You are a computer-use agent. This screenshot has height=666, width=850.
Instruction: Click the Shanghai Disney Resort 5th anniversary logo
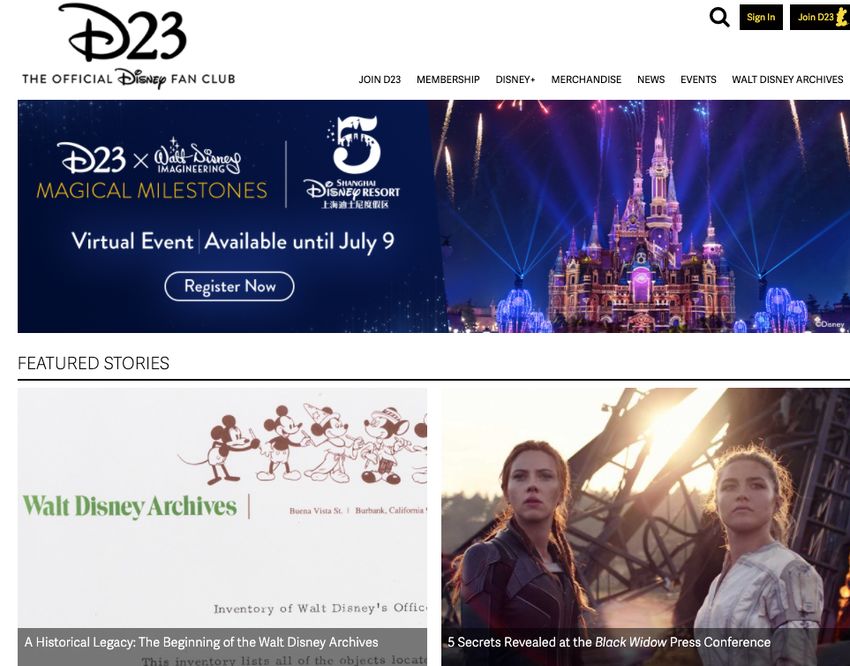(353, 162)
